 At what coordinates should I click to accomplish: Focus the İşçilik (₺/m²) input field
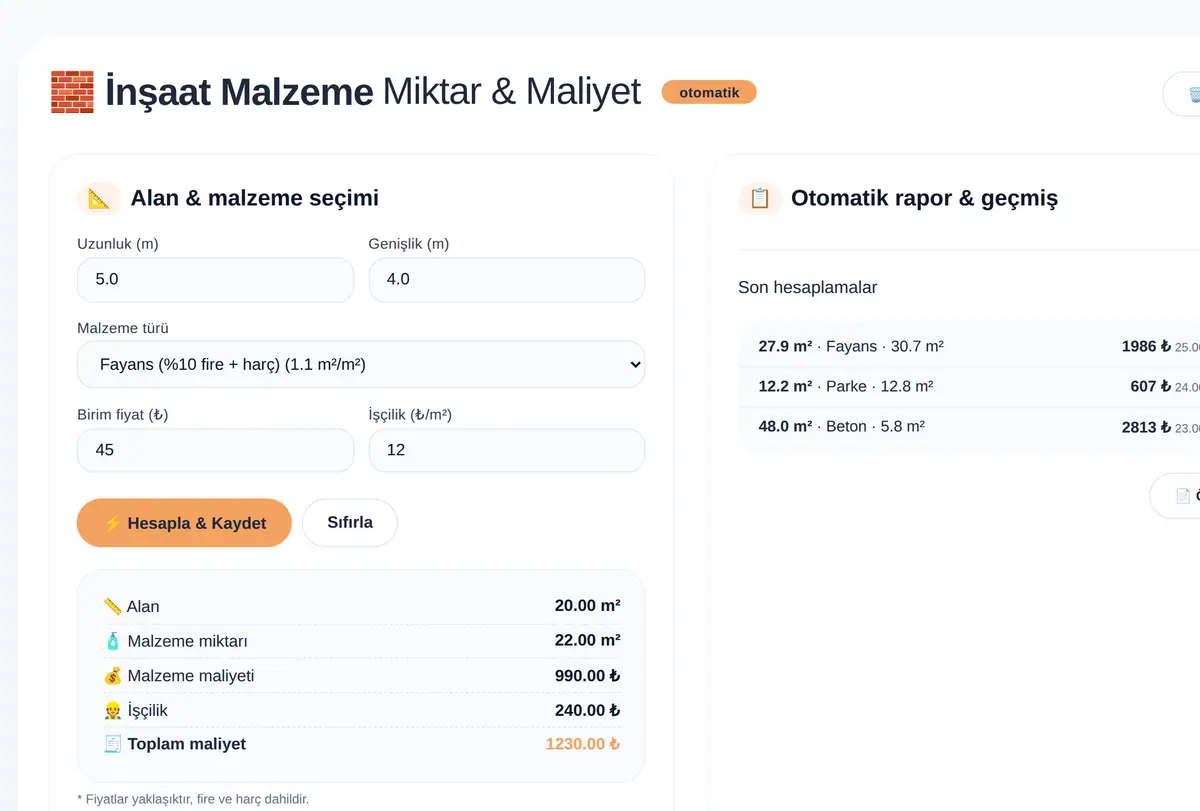click(507, 450)
